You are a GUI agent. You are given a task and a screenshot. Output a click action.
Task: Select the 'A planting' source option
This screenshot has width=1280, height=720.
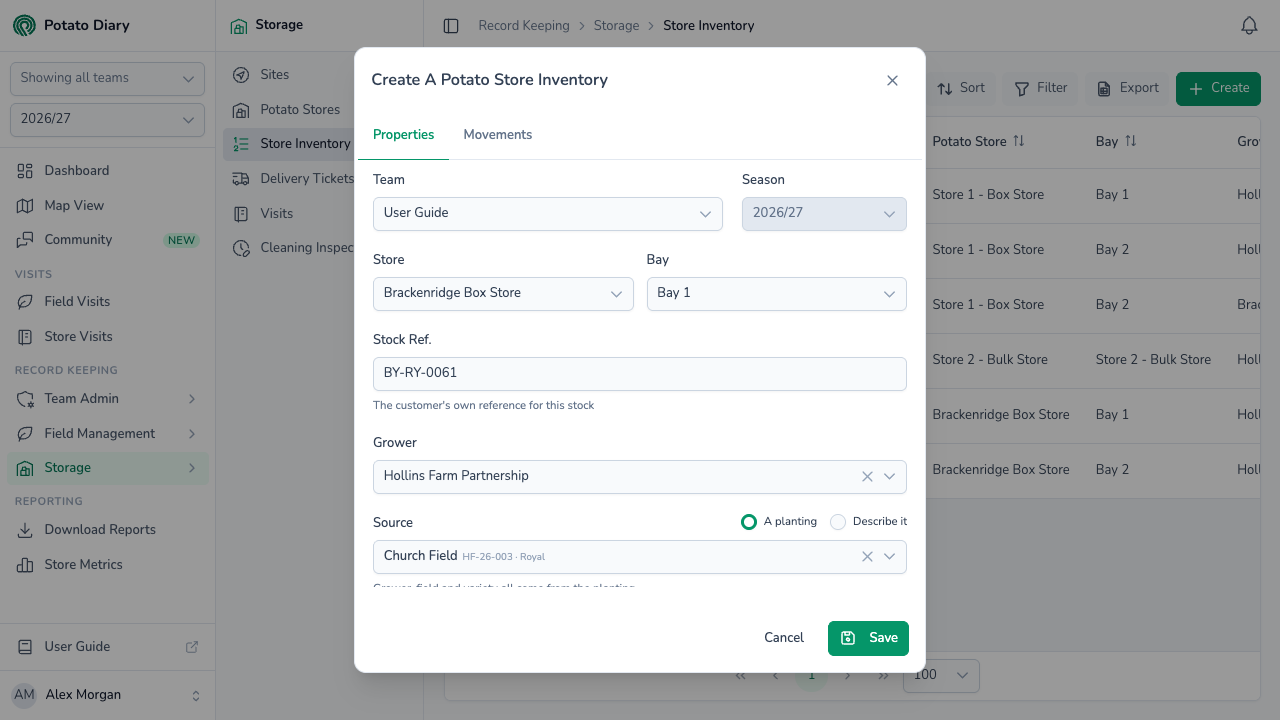pyautogui.click(x=749, y=522)
